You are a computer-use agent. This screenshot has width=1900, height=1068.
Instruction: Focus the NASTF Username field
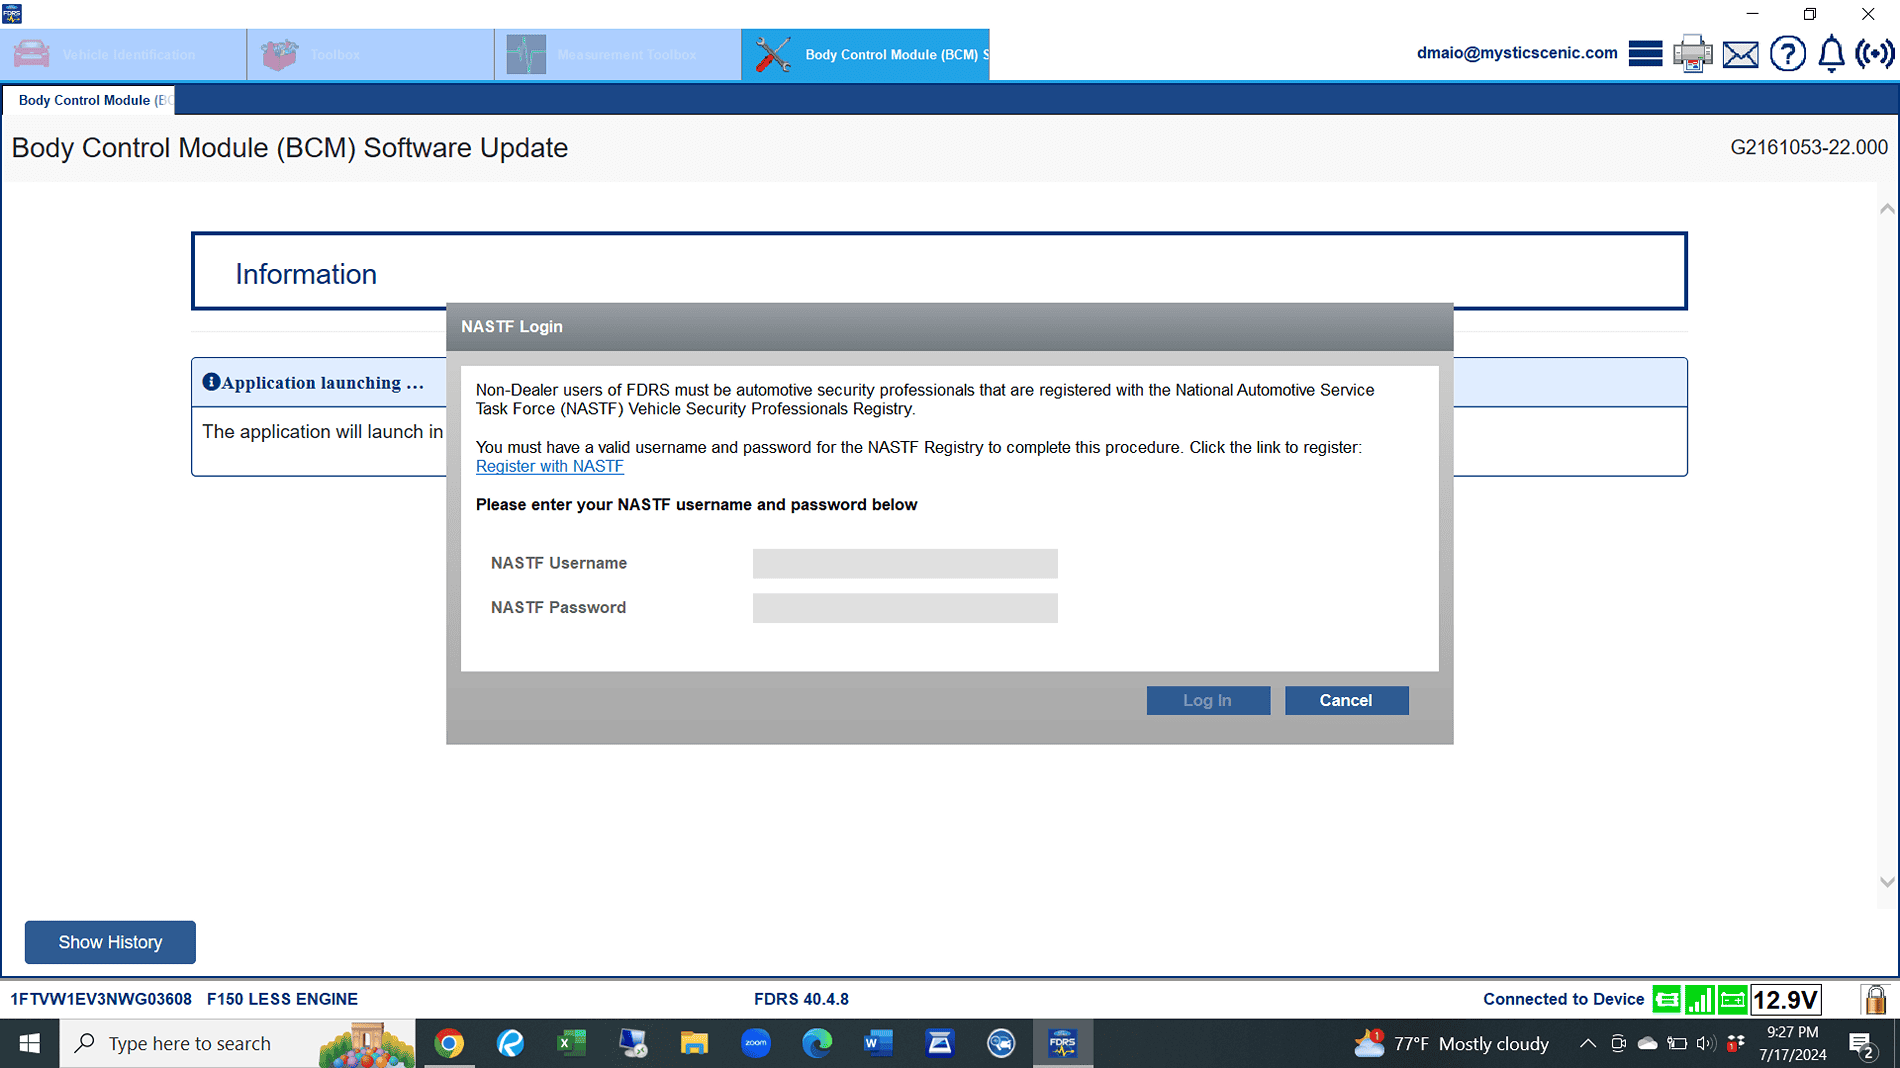[905, 563]
